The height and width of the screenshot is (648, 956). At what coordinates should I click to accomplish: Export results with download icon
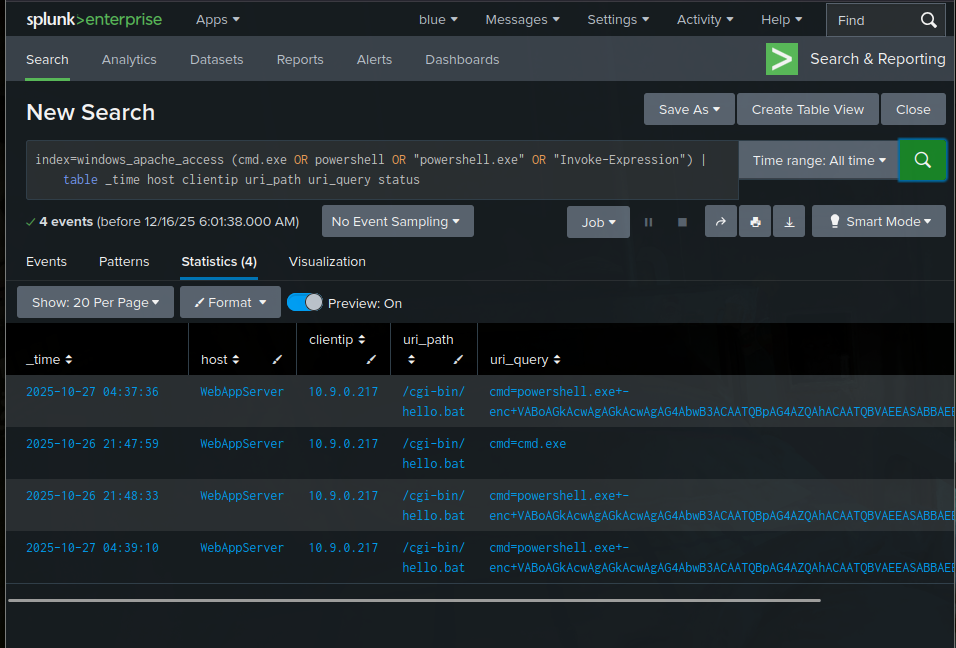(789, 222)
